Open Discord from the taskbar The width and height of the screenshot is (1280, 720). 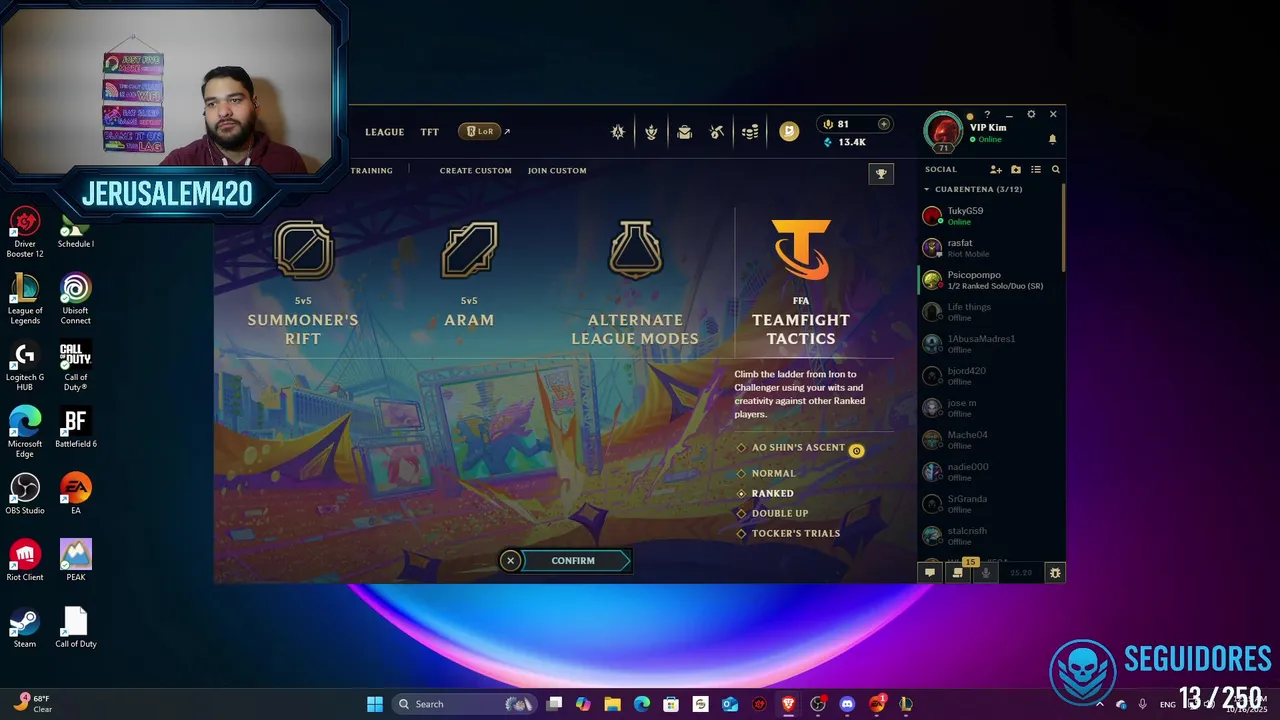[847, 704]
